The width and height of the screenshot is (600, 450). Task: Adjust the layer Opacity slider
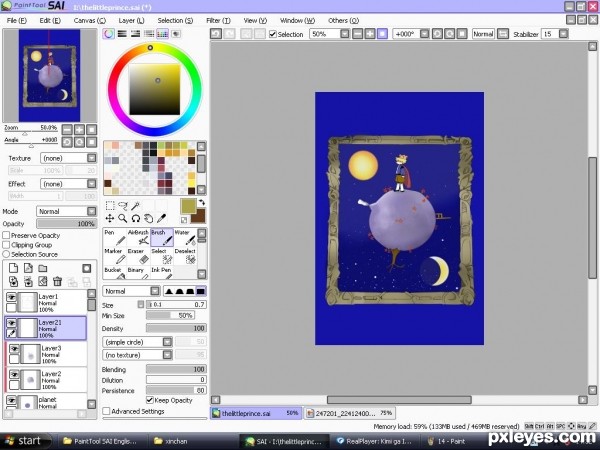(x=67, y=223)
